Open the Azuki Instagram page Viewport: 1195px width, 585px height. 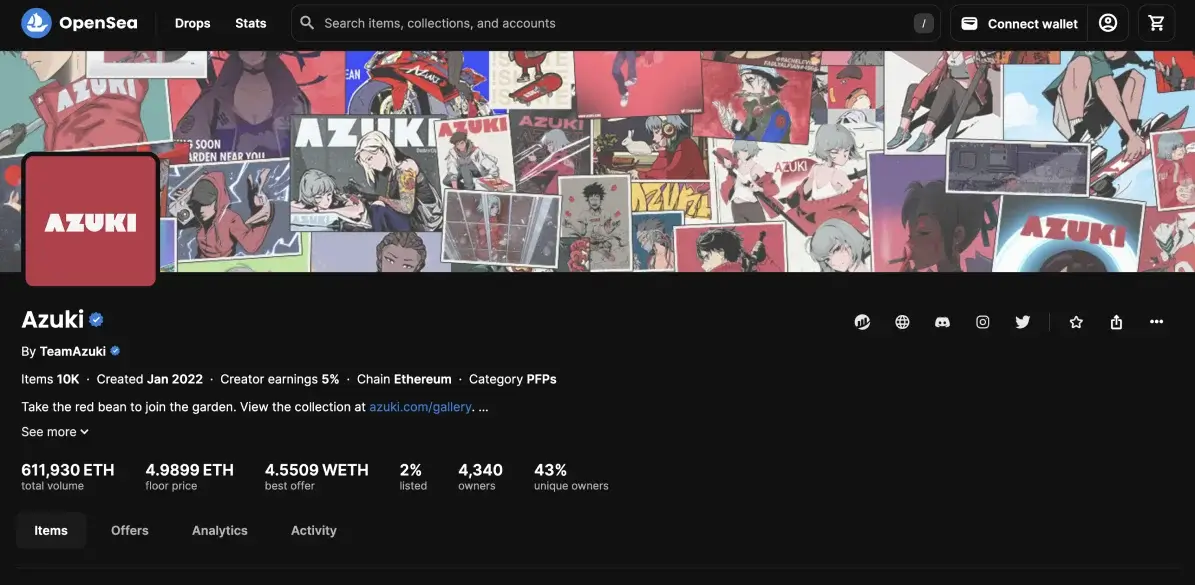[983, 322]
